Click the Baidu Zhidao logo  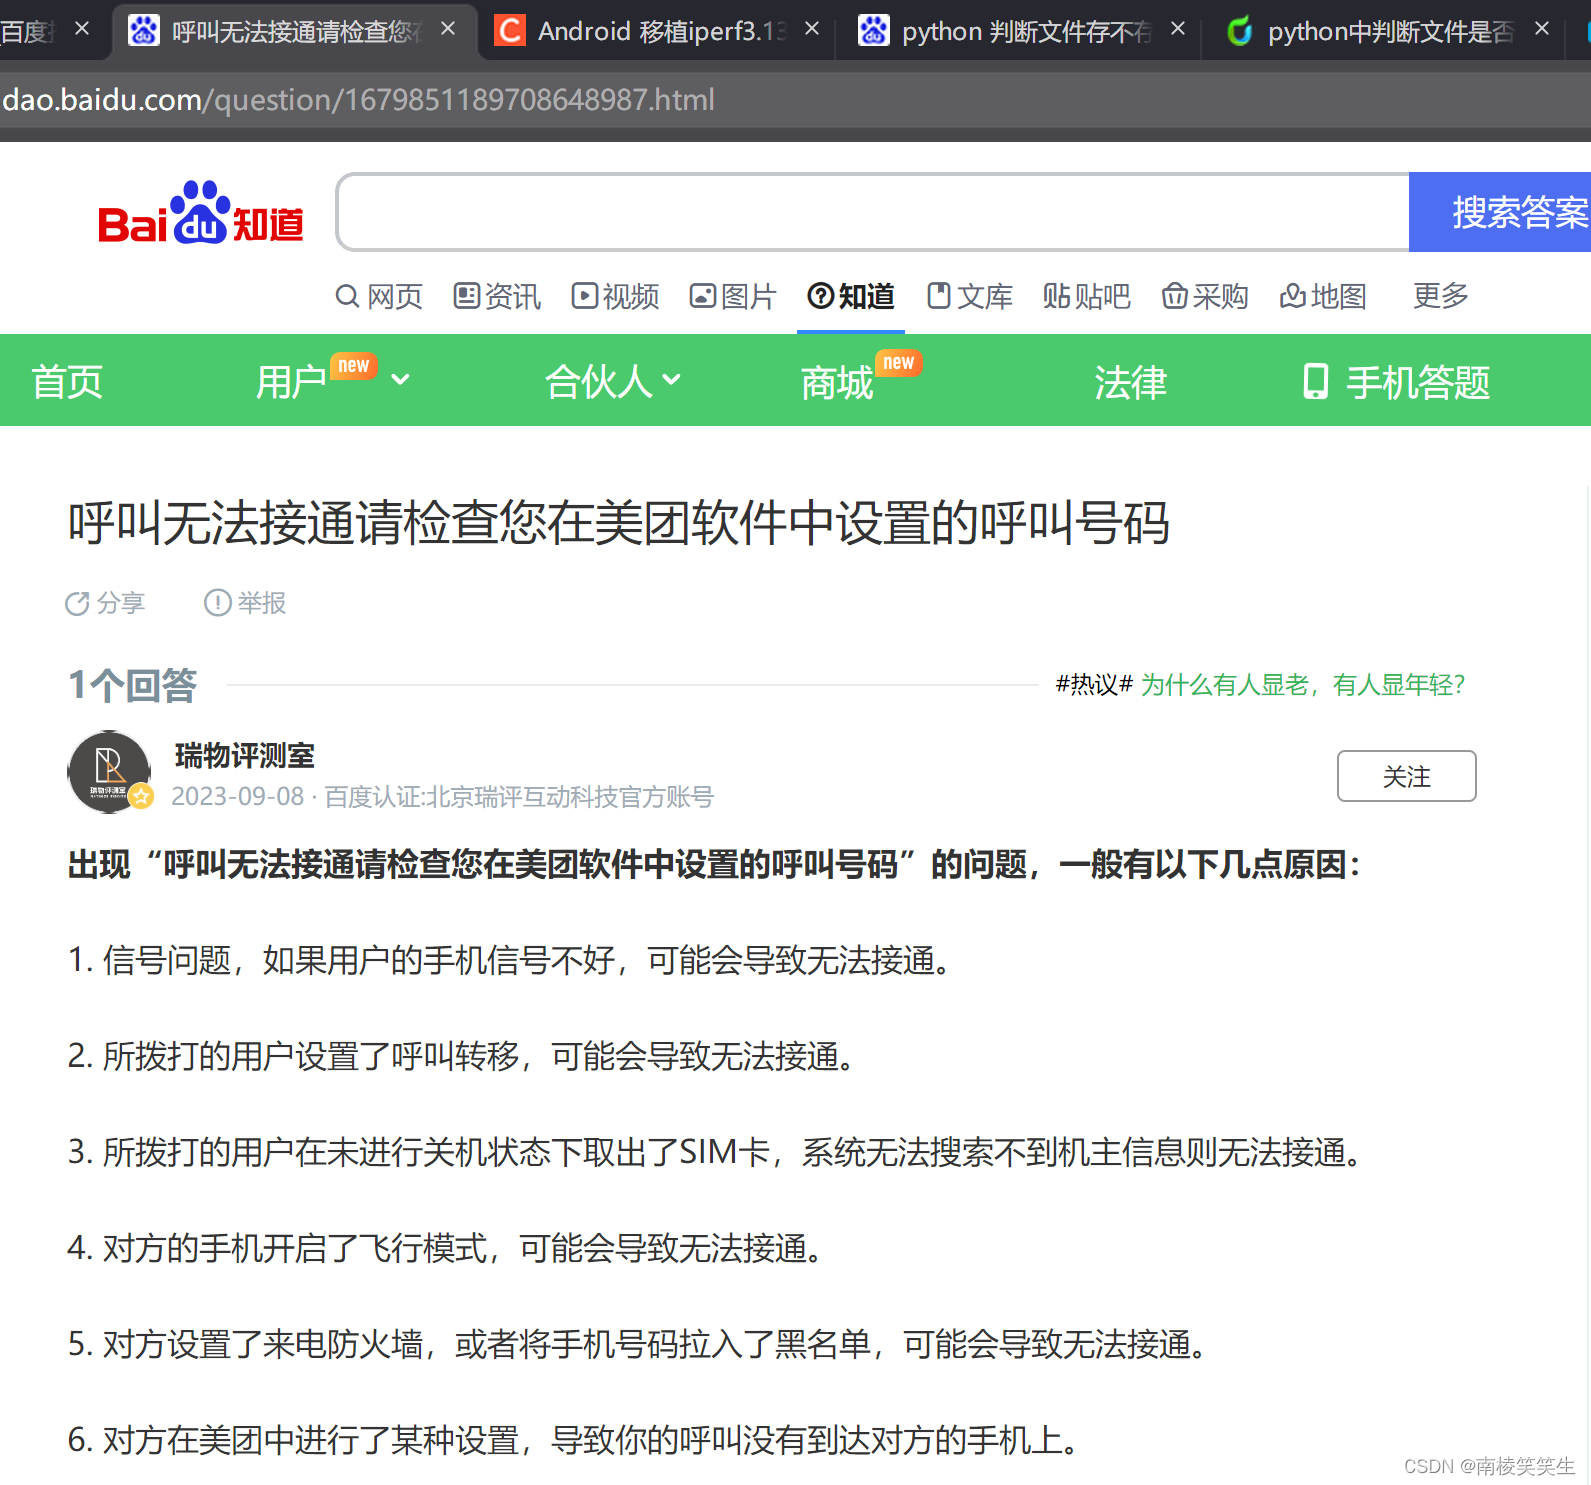coord(201,213)
